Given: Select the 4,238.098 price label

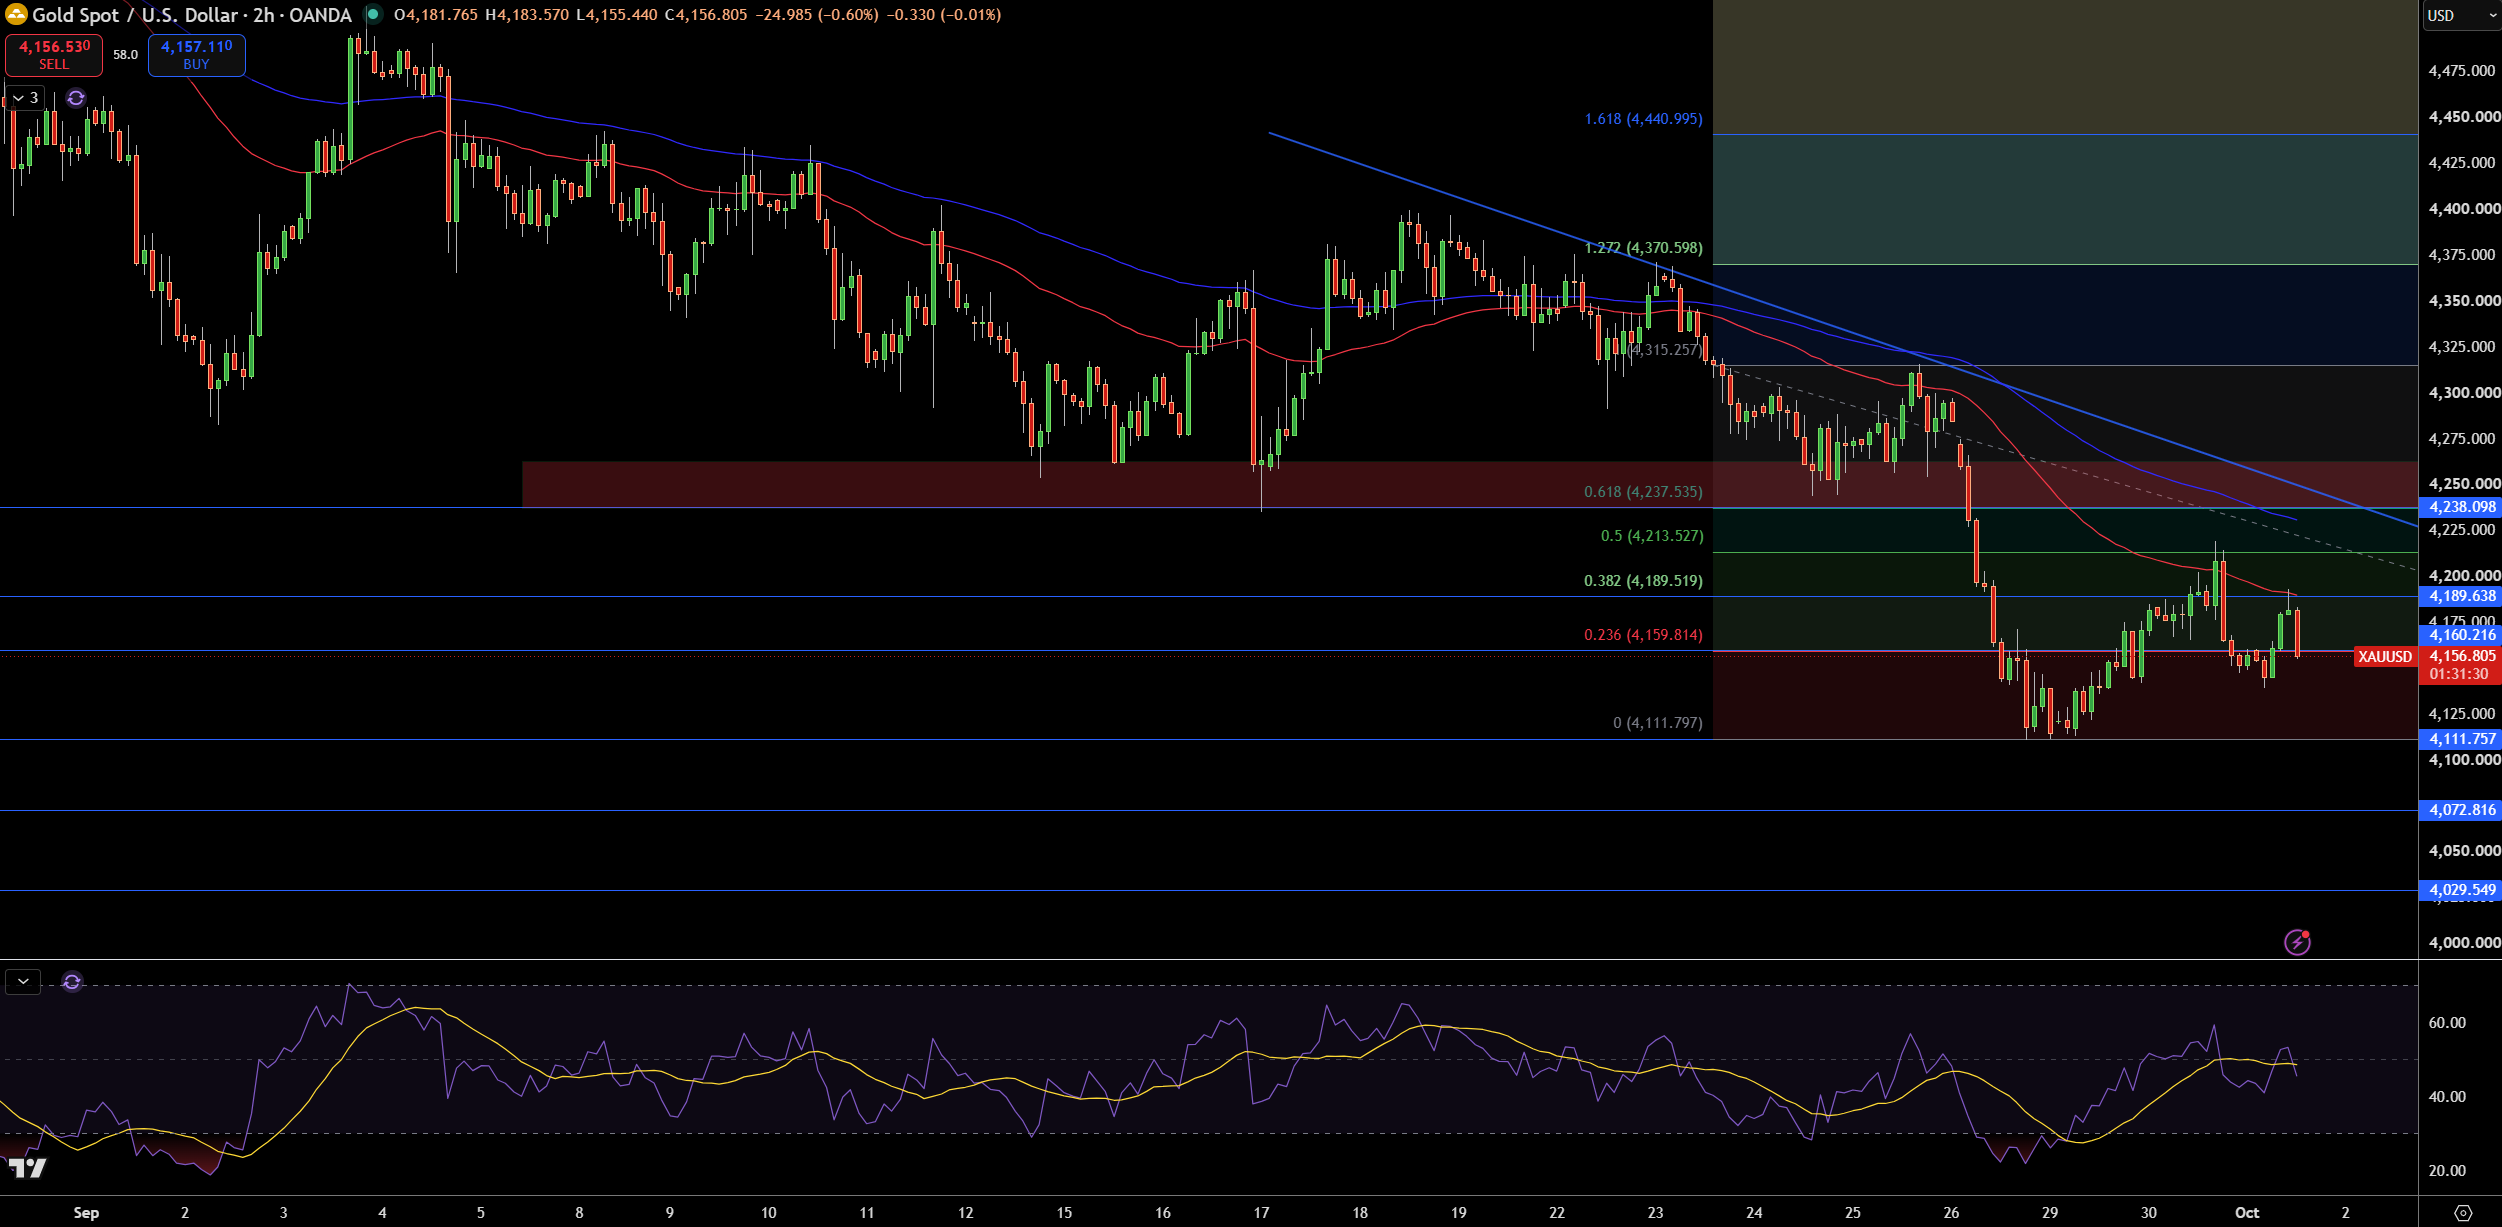Looking at the screenshot, I should point(2461,507).
